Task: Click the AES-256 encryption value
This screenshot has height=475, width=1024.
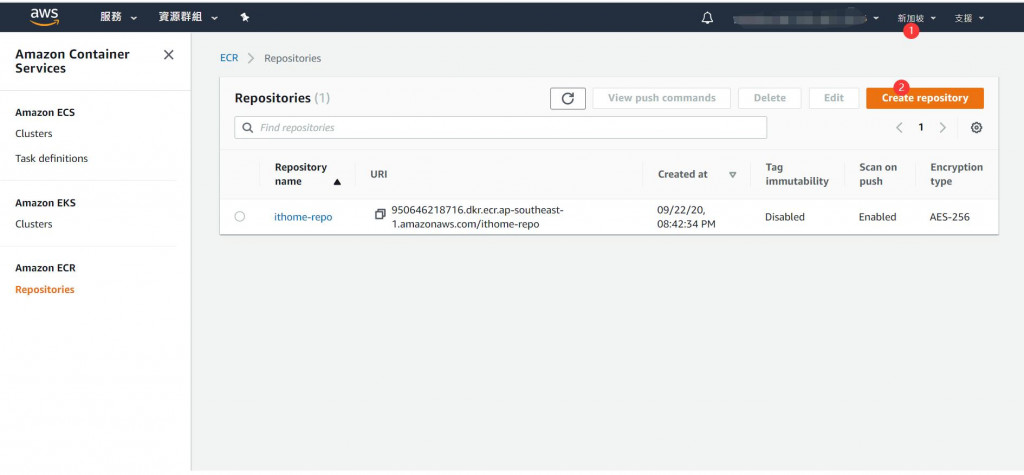Action: [x=950, y=217]
